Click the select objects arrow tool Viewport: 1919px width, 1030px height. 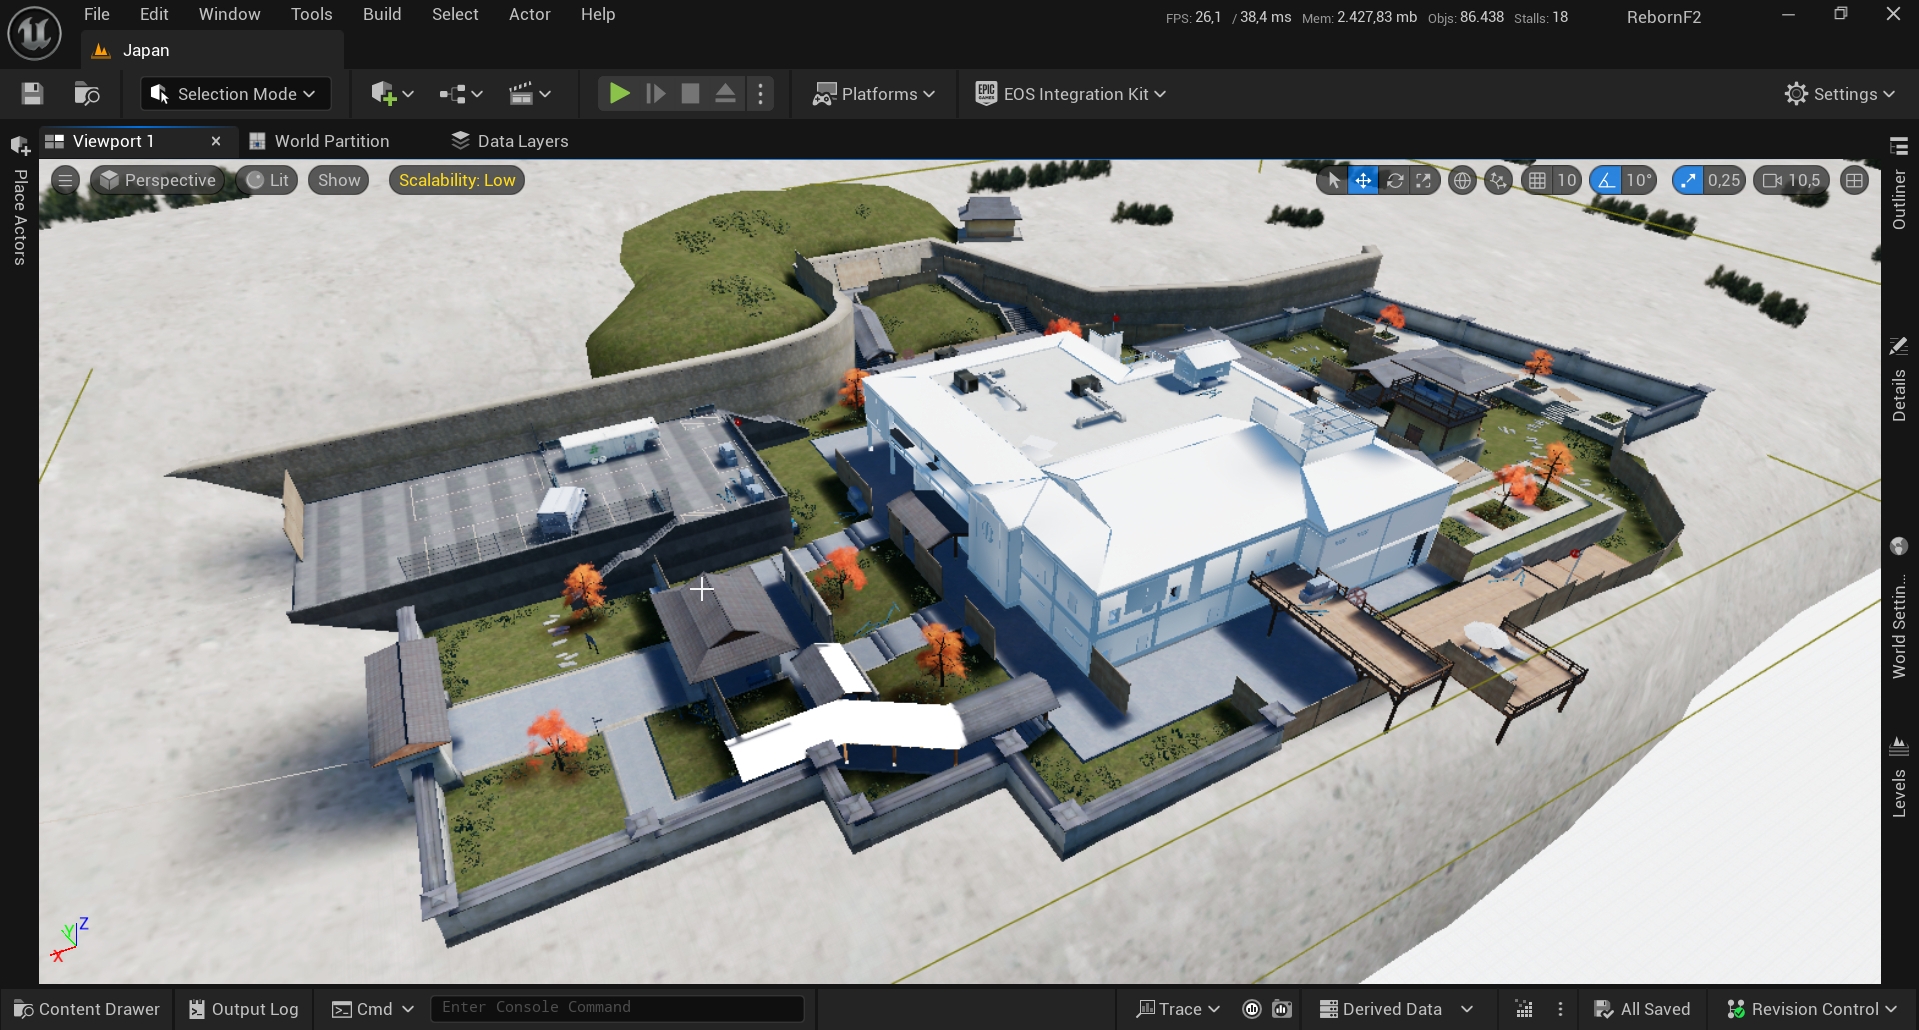1333,181
